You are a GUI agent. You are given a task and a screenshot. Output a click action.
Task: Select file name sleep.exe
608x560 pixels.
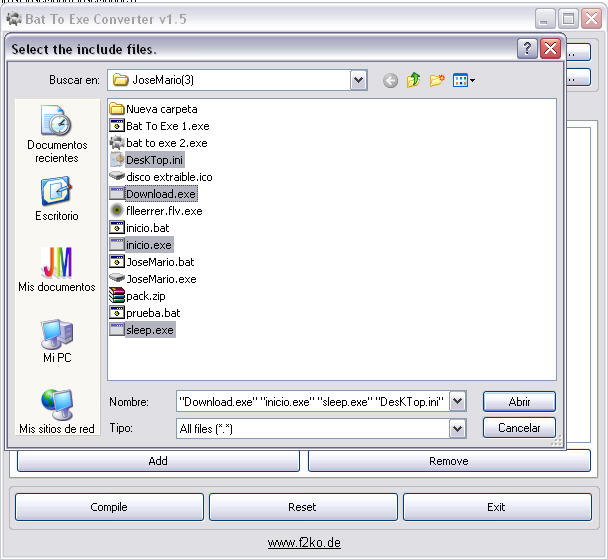coord(150,330)
